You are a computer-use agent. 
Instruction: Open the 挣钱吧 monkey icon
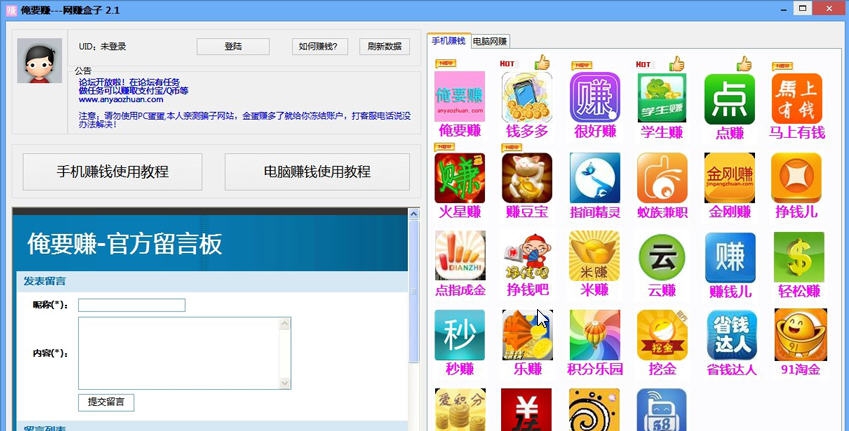pos(527,256)
